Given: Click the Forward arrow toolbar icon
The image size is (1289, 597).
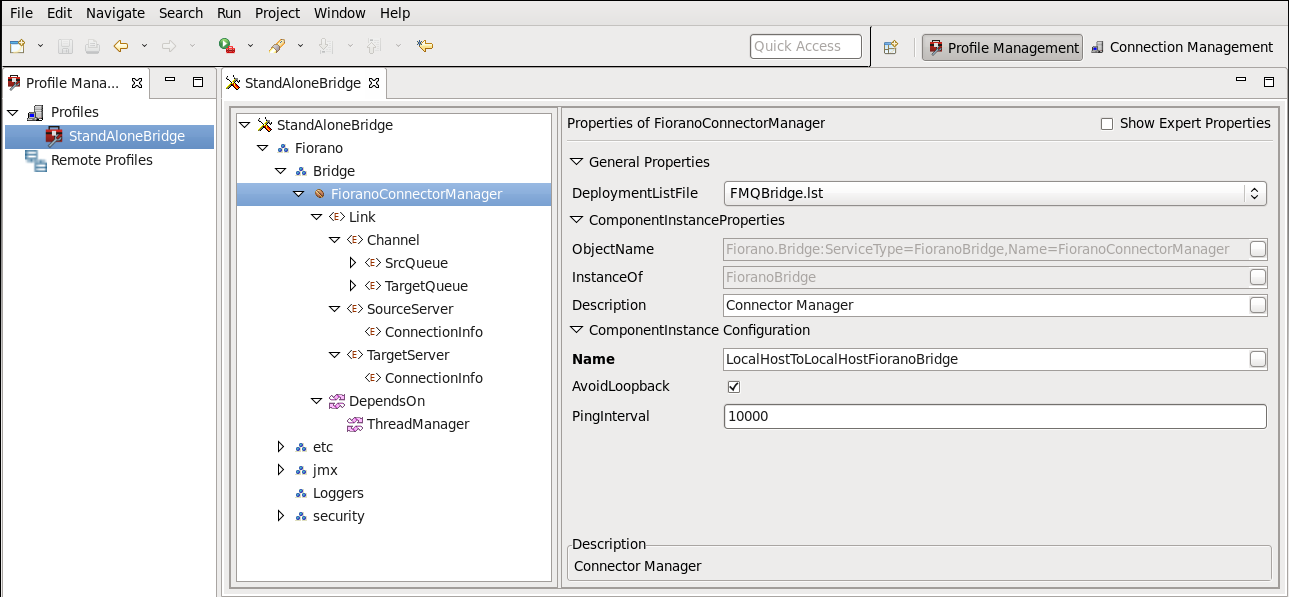Looking at the screenshot, I should (169, 46).
